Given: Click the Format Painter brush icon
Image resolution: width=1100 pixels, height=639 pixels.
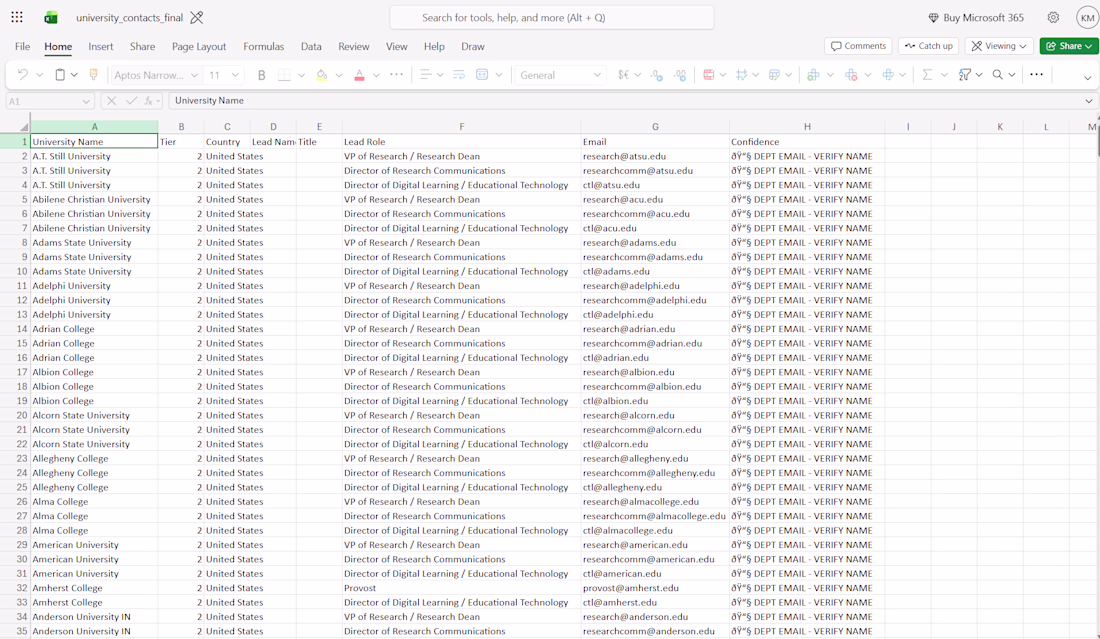Looking at the screenshot, I should pyautogui.click(x=93, y=75).
